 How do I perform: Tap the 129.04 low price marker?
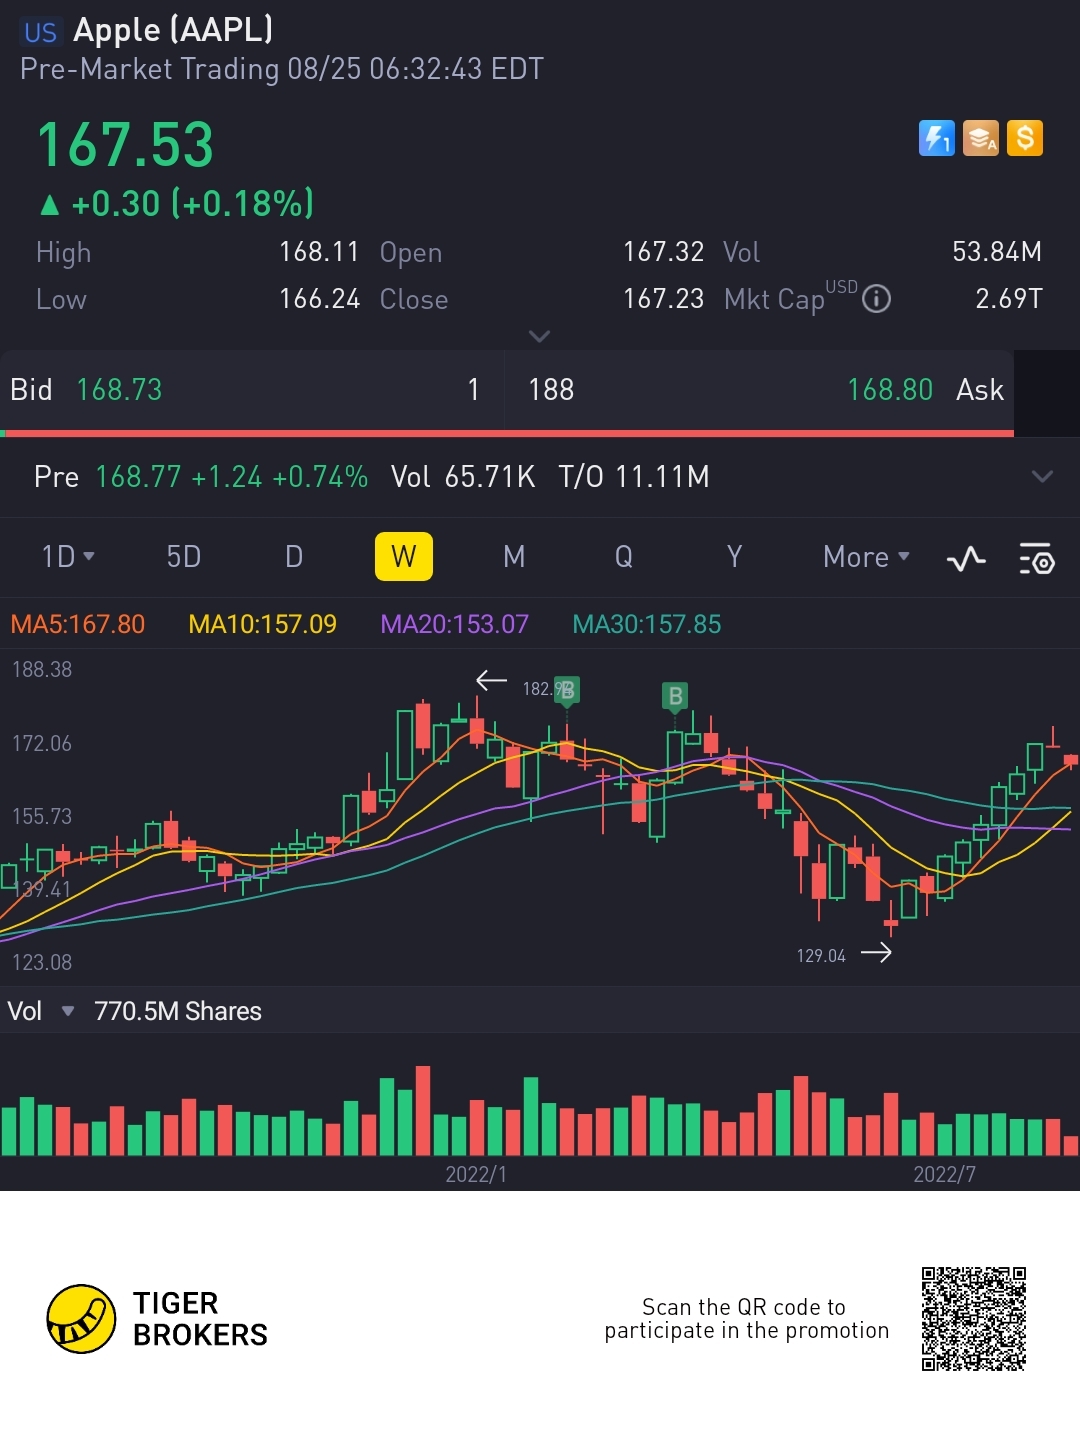click(x=821, y=956)
